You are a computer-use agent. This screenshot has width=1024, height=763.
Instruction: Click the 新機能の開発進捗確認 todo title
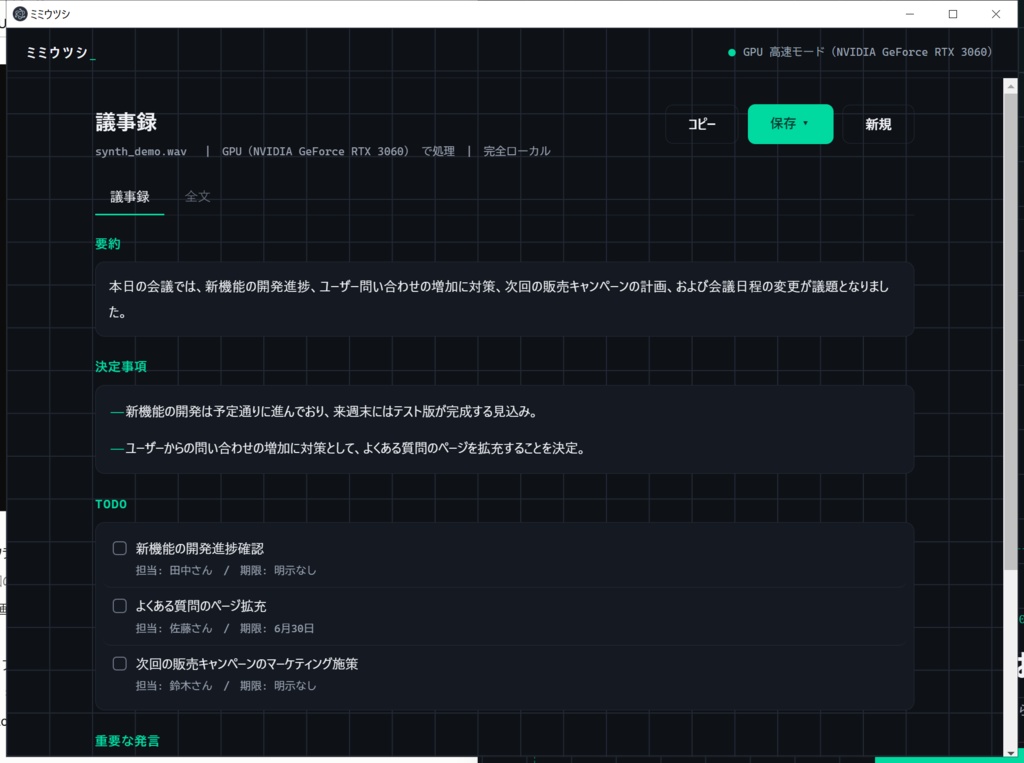click(x=200, y=548)
